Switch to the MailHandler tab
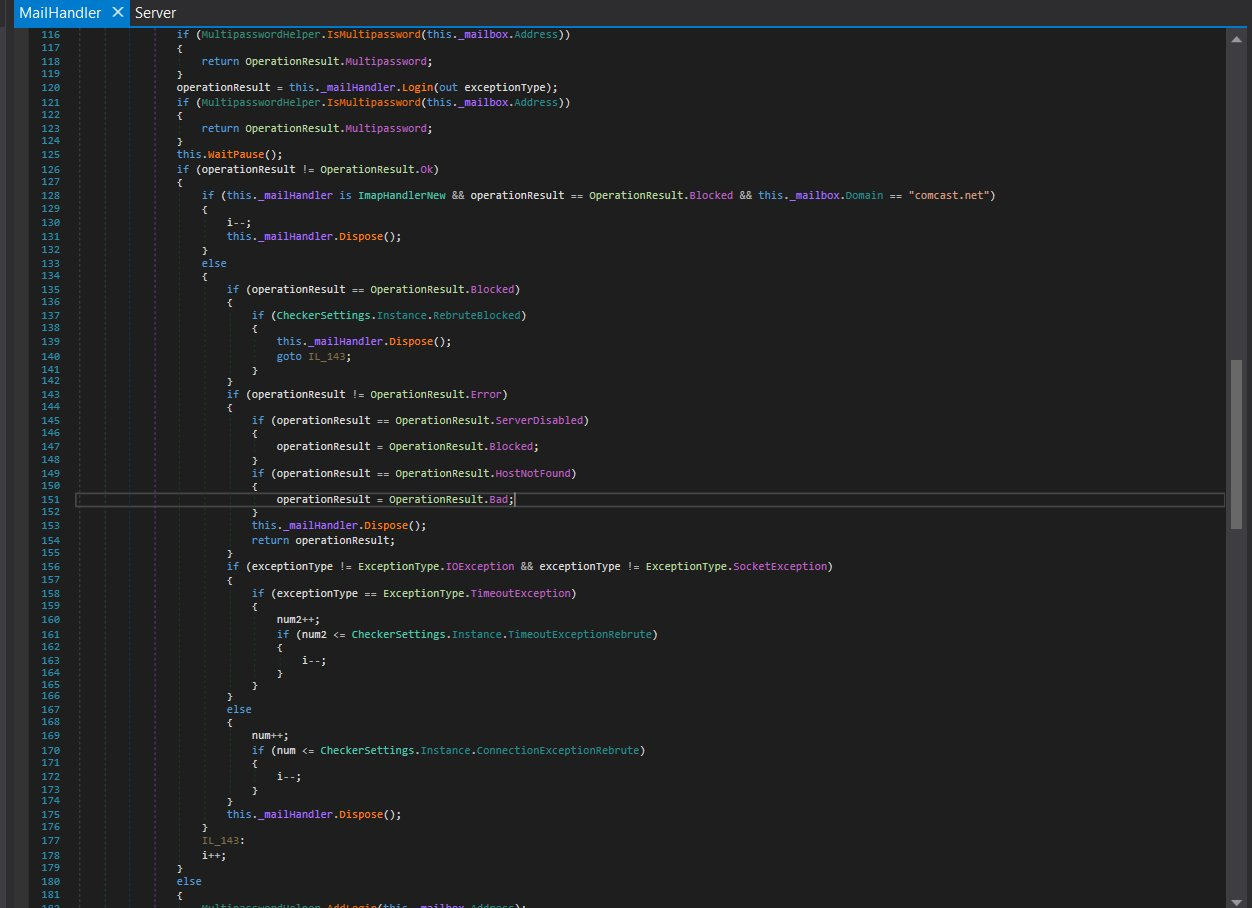 click(x=60, y=13)
